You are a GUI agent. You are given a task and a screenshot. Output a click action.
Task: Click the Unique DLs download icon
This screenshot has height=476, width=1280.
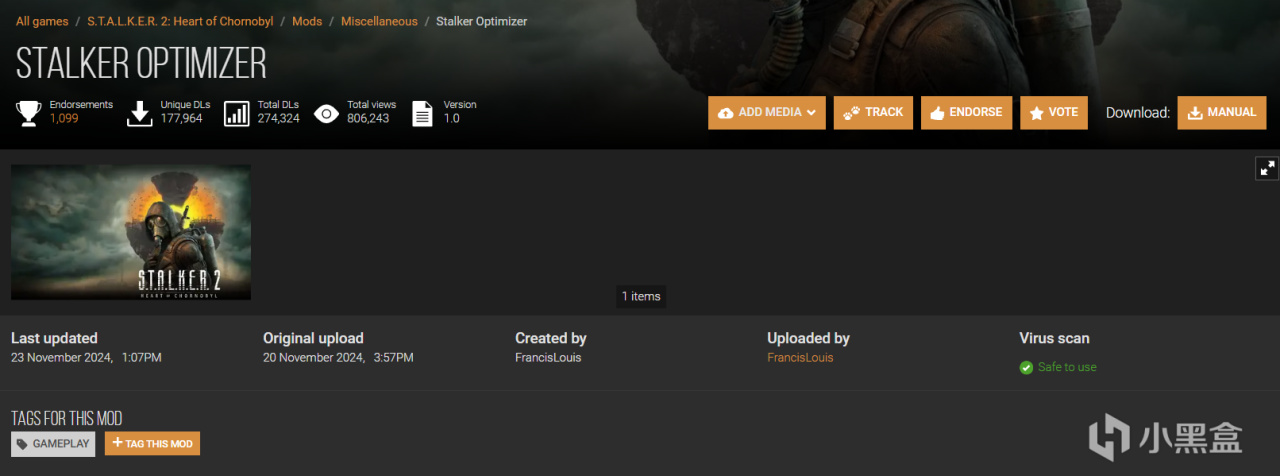140,113
